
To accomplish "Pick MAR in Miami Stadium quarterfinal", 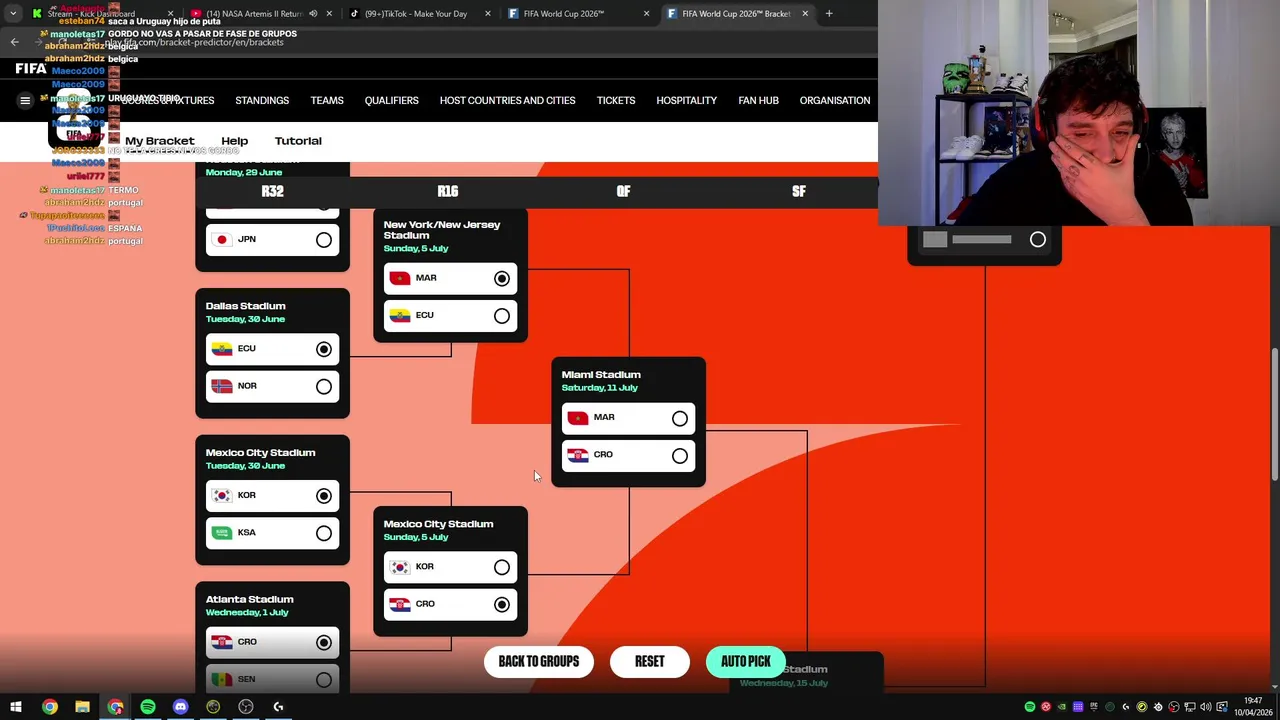I will coord(680,419).
